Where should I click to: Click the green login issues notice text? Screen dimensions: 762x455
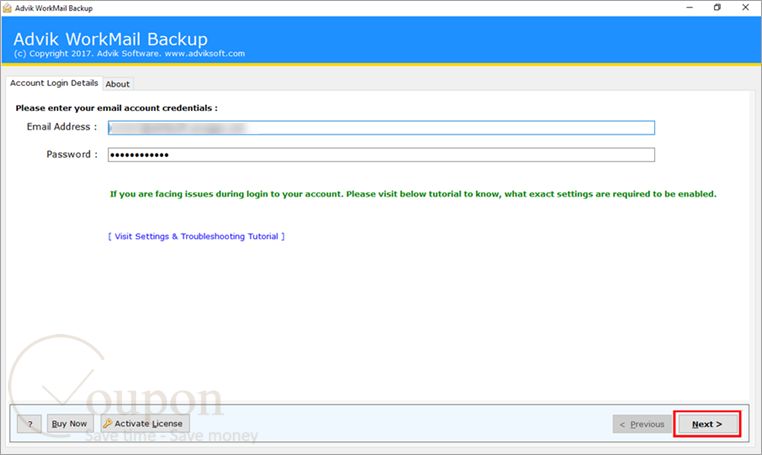click(413, 194)
